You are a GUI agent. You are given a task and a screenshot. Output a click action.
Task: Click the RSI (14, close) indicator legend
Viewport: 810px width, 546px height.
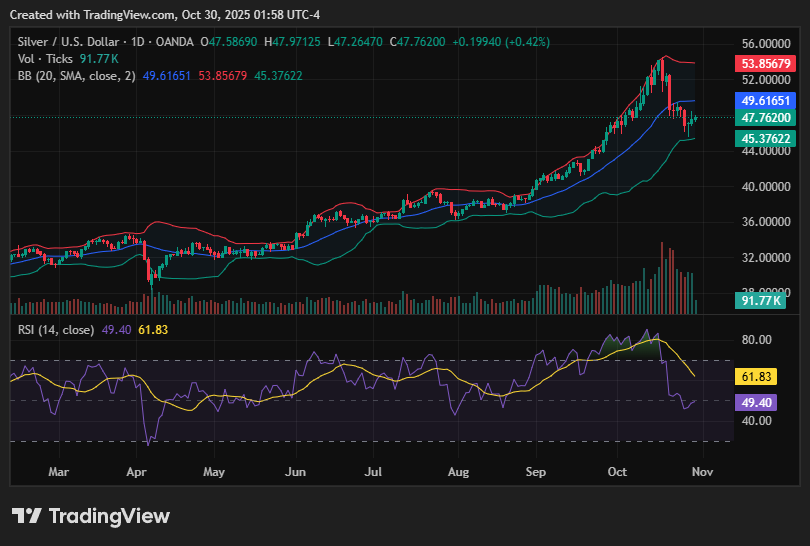(x=56, y=329)
